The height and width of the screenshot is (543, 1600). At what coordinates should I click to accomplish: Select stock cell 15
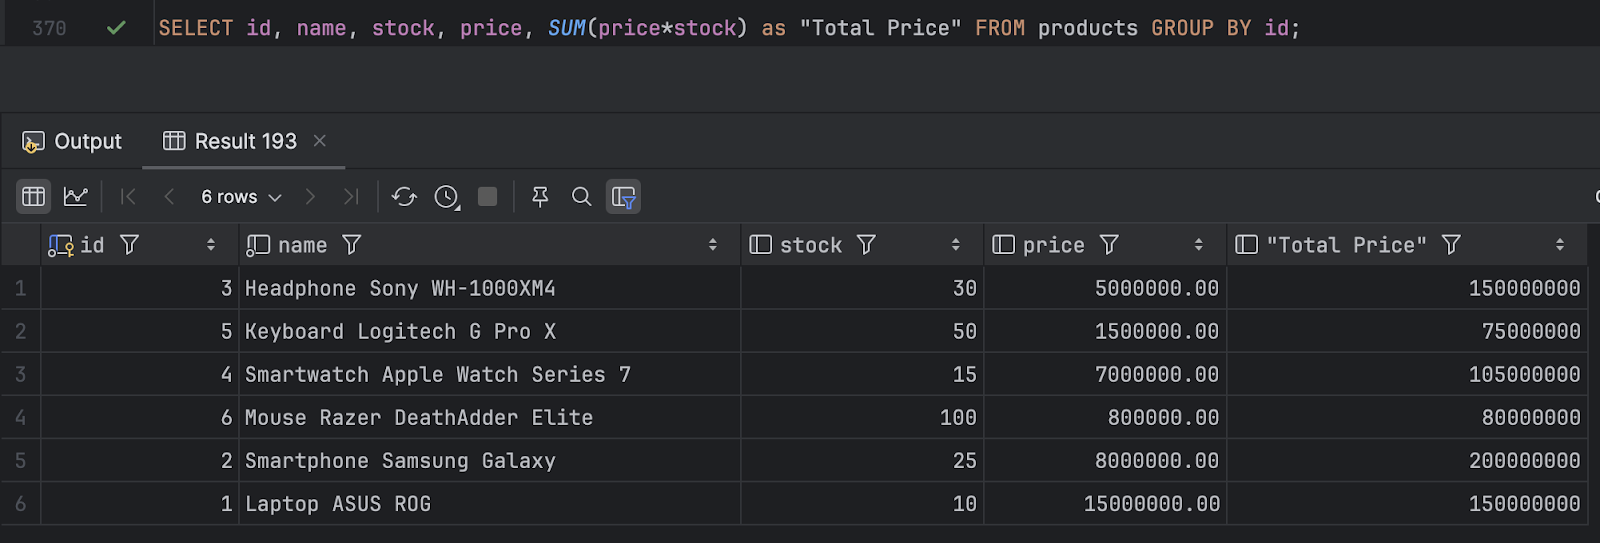pos(862,374)
